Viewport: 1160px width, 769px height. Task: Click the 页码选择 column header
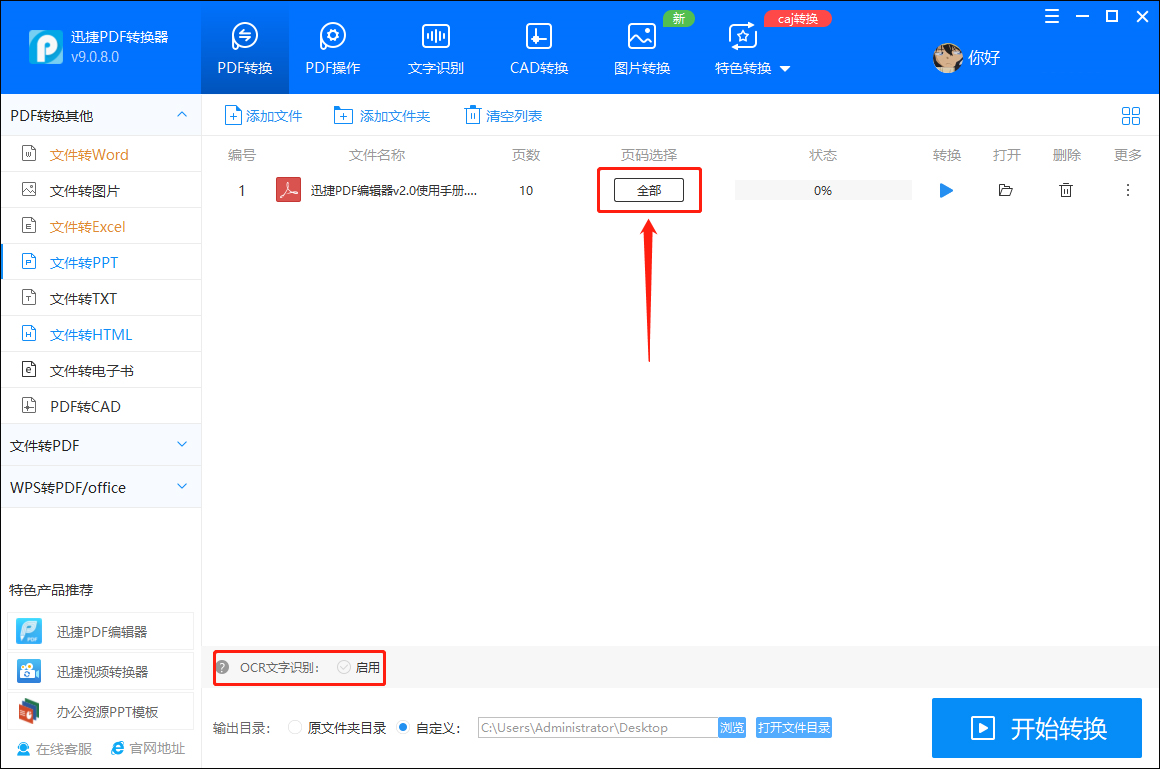click(649, 155)
